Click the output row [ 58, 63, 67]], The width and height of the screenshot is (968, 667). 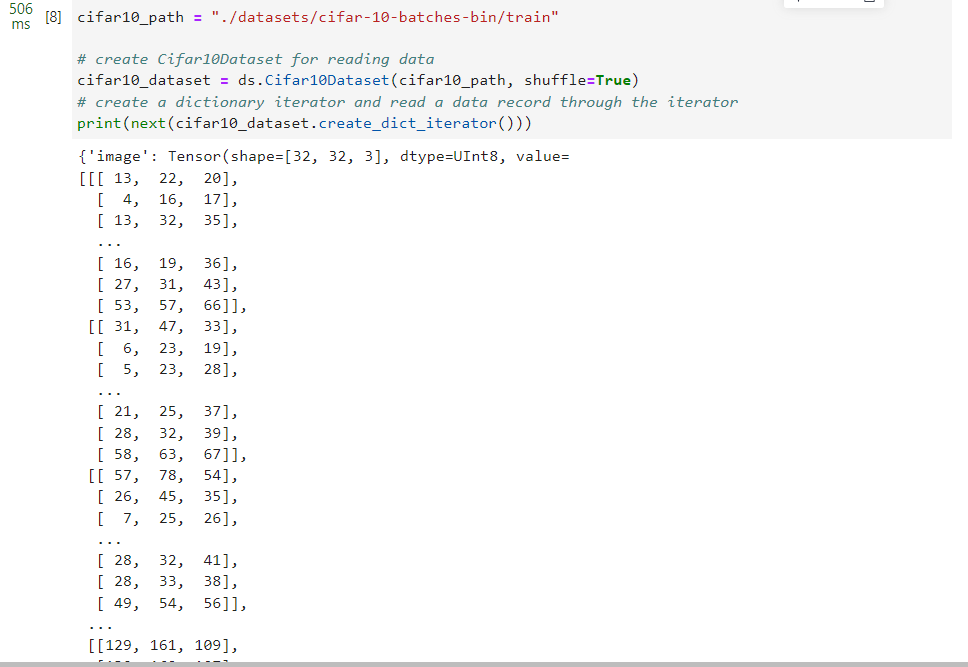(x=171, y=455)
